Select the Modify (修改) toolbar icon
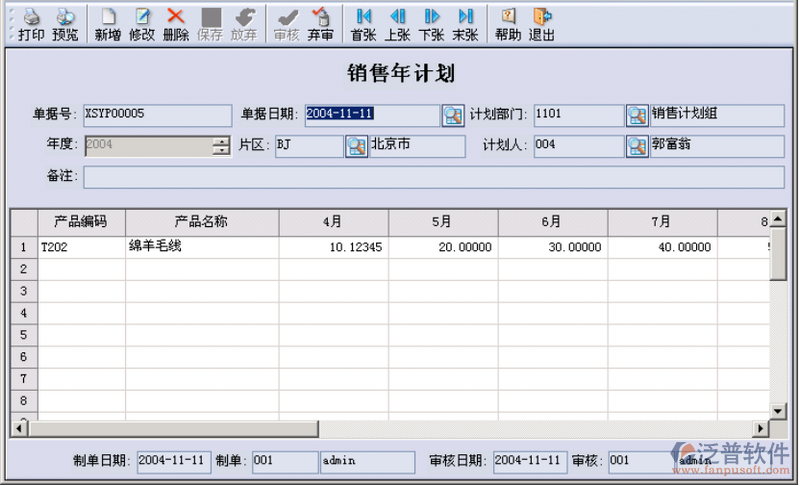 click(x=142, y=24)
